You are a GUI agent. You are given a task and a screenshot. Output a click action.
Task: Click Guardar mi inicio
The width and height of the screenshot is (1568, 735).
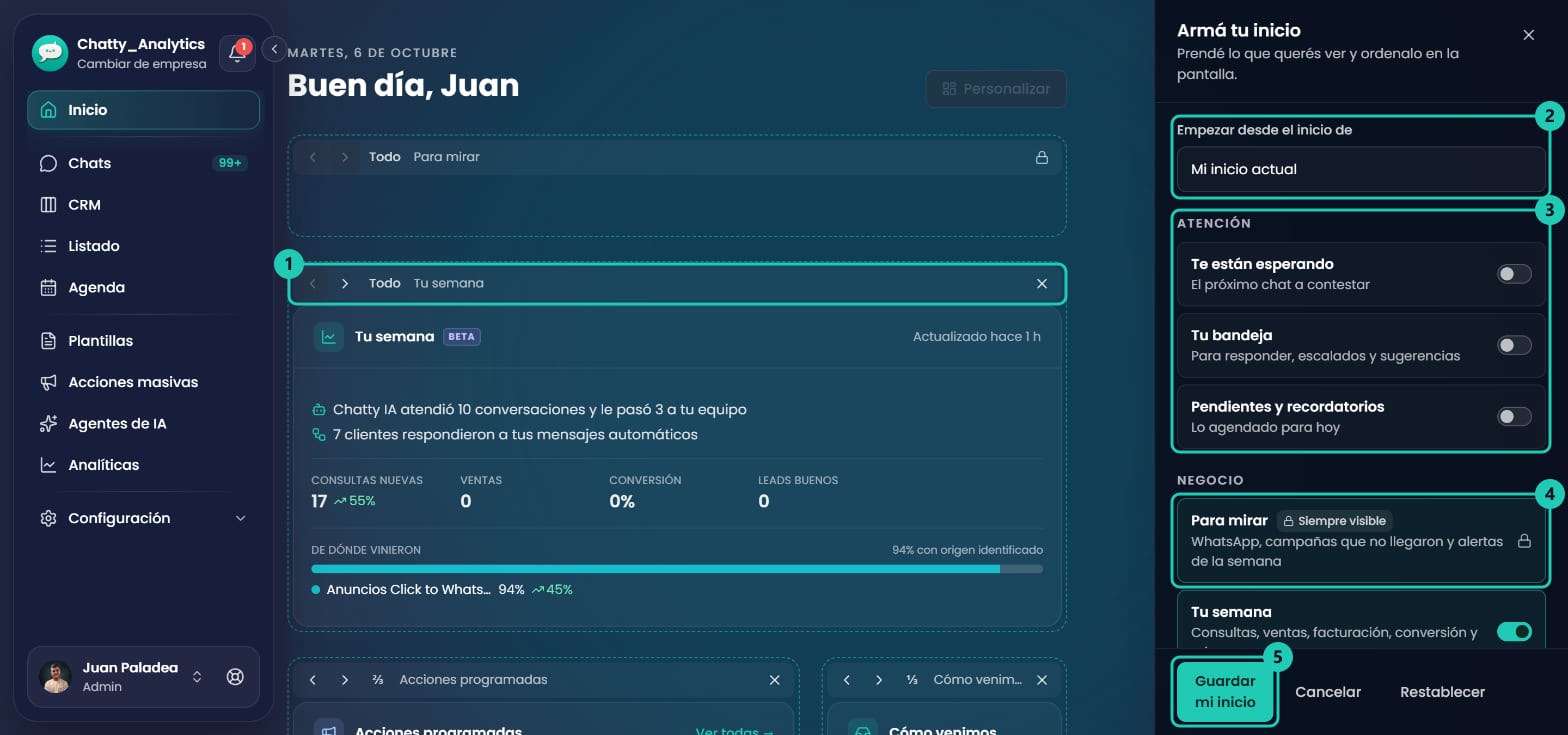[x=1225, y=692]
